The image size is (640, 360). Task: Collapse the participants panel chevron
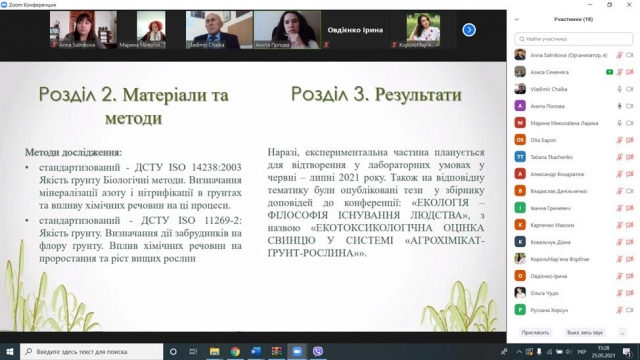pos(517,19)
